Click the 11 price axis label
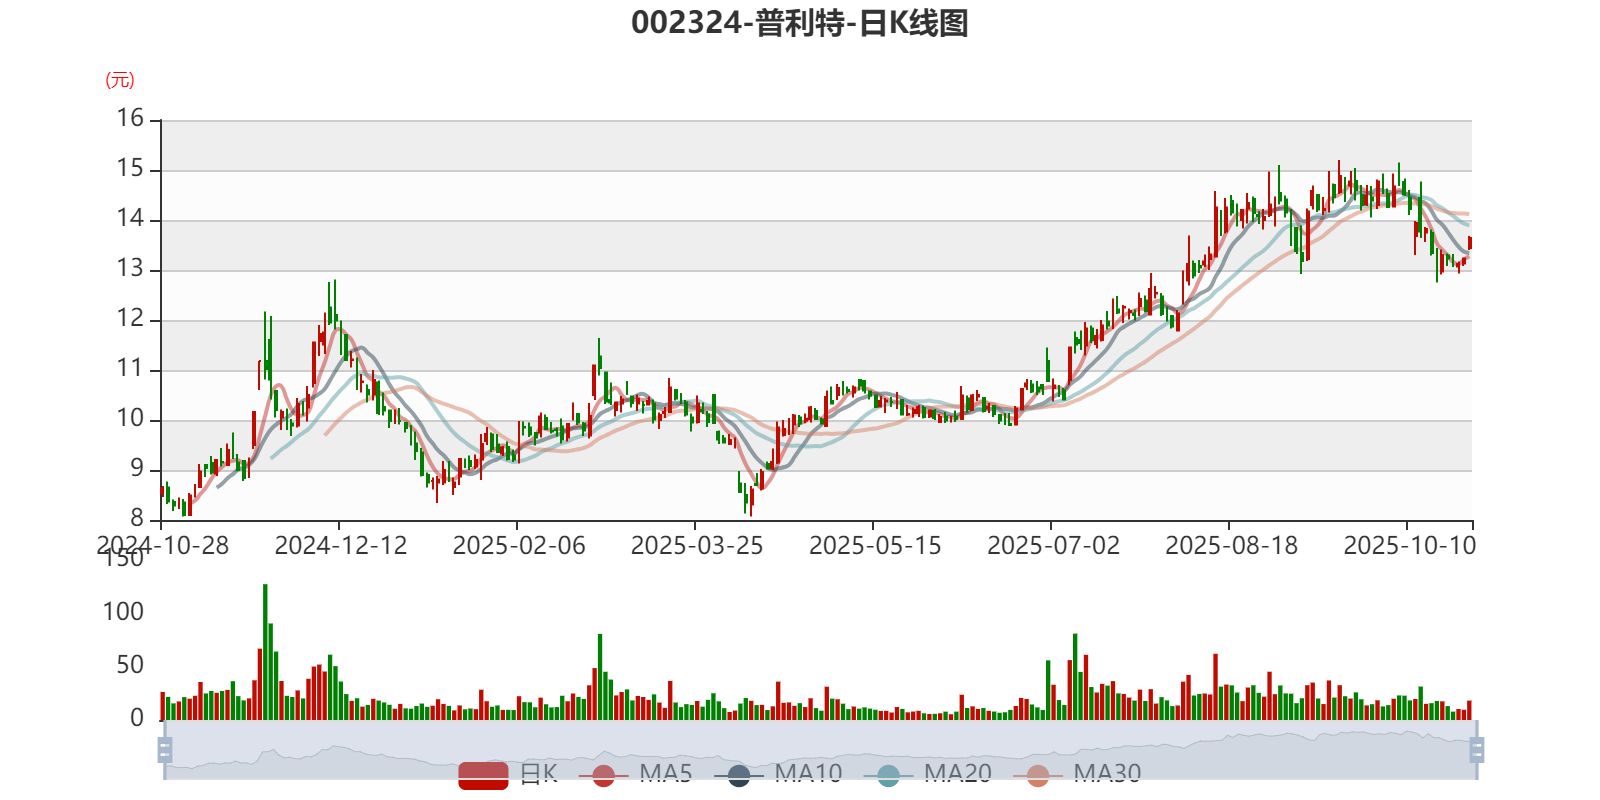Viewport: 1600px width, 800px height. coord(130,369)
